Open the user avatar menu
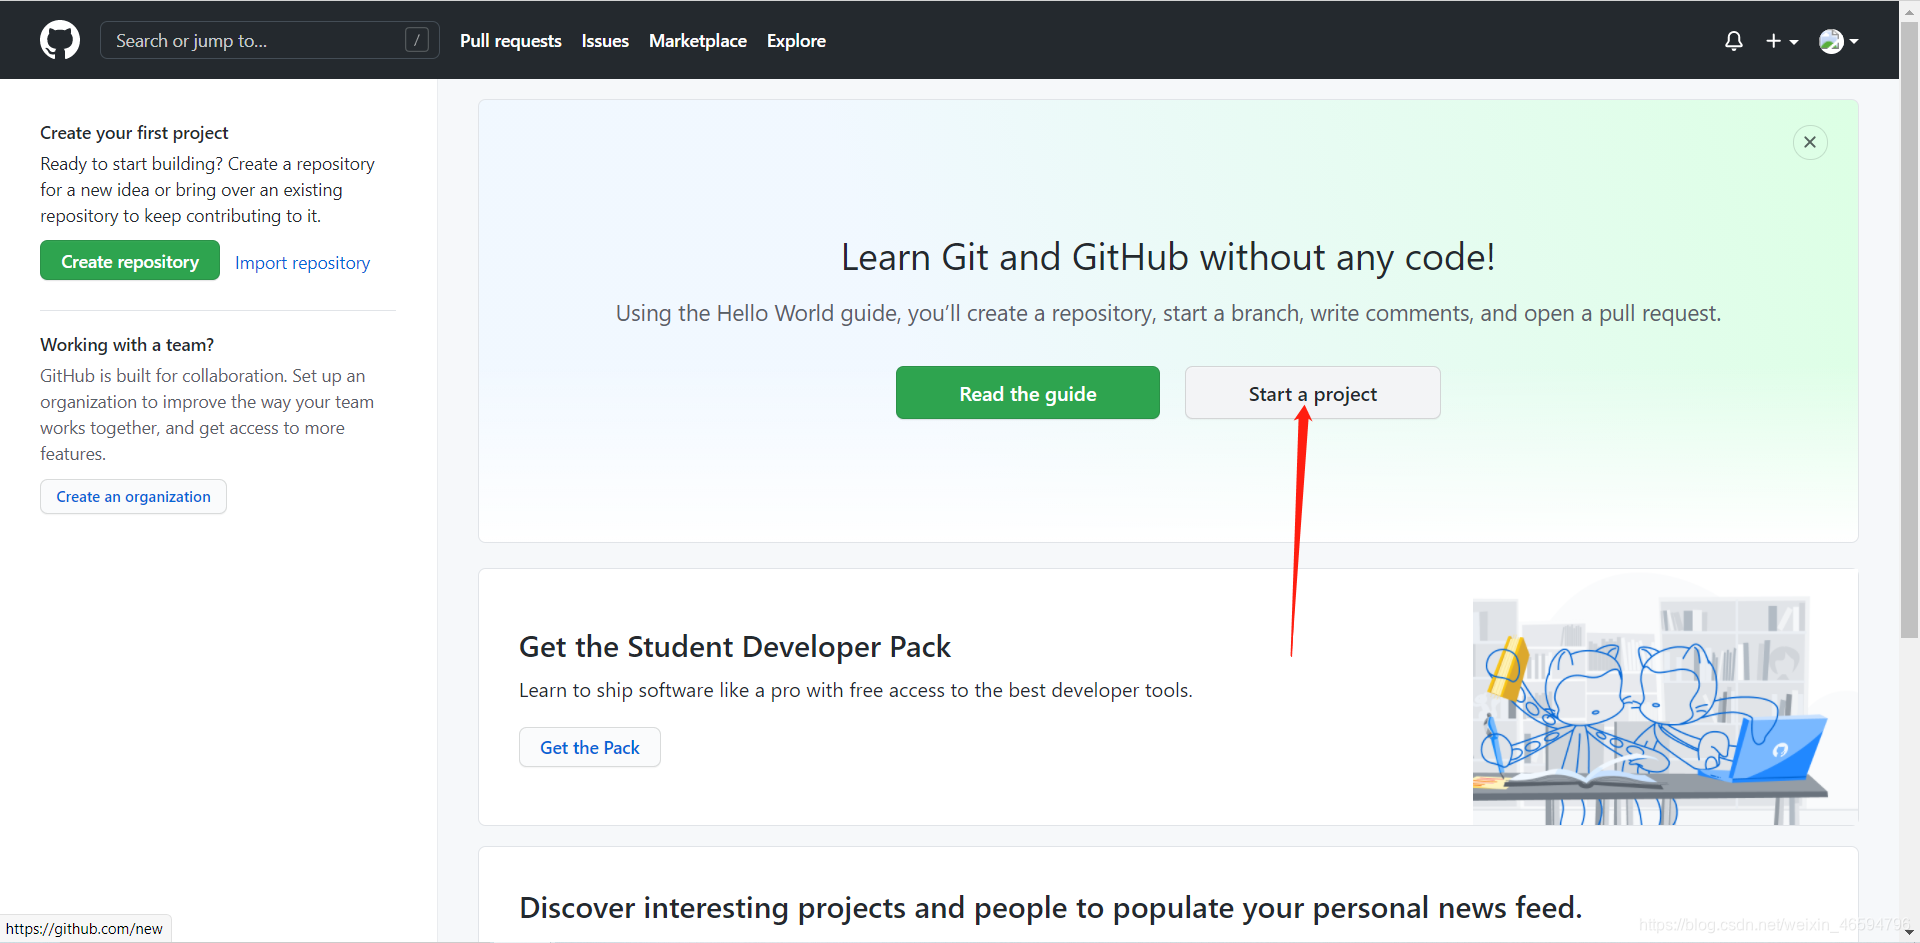Screen dimensions: 1920x943 click(1838, 41)
